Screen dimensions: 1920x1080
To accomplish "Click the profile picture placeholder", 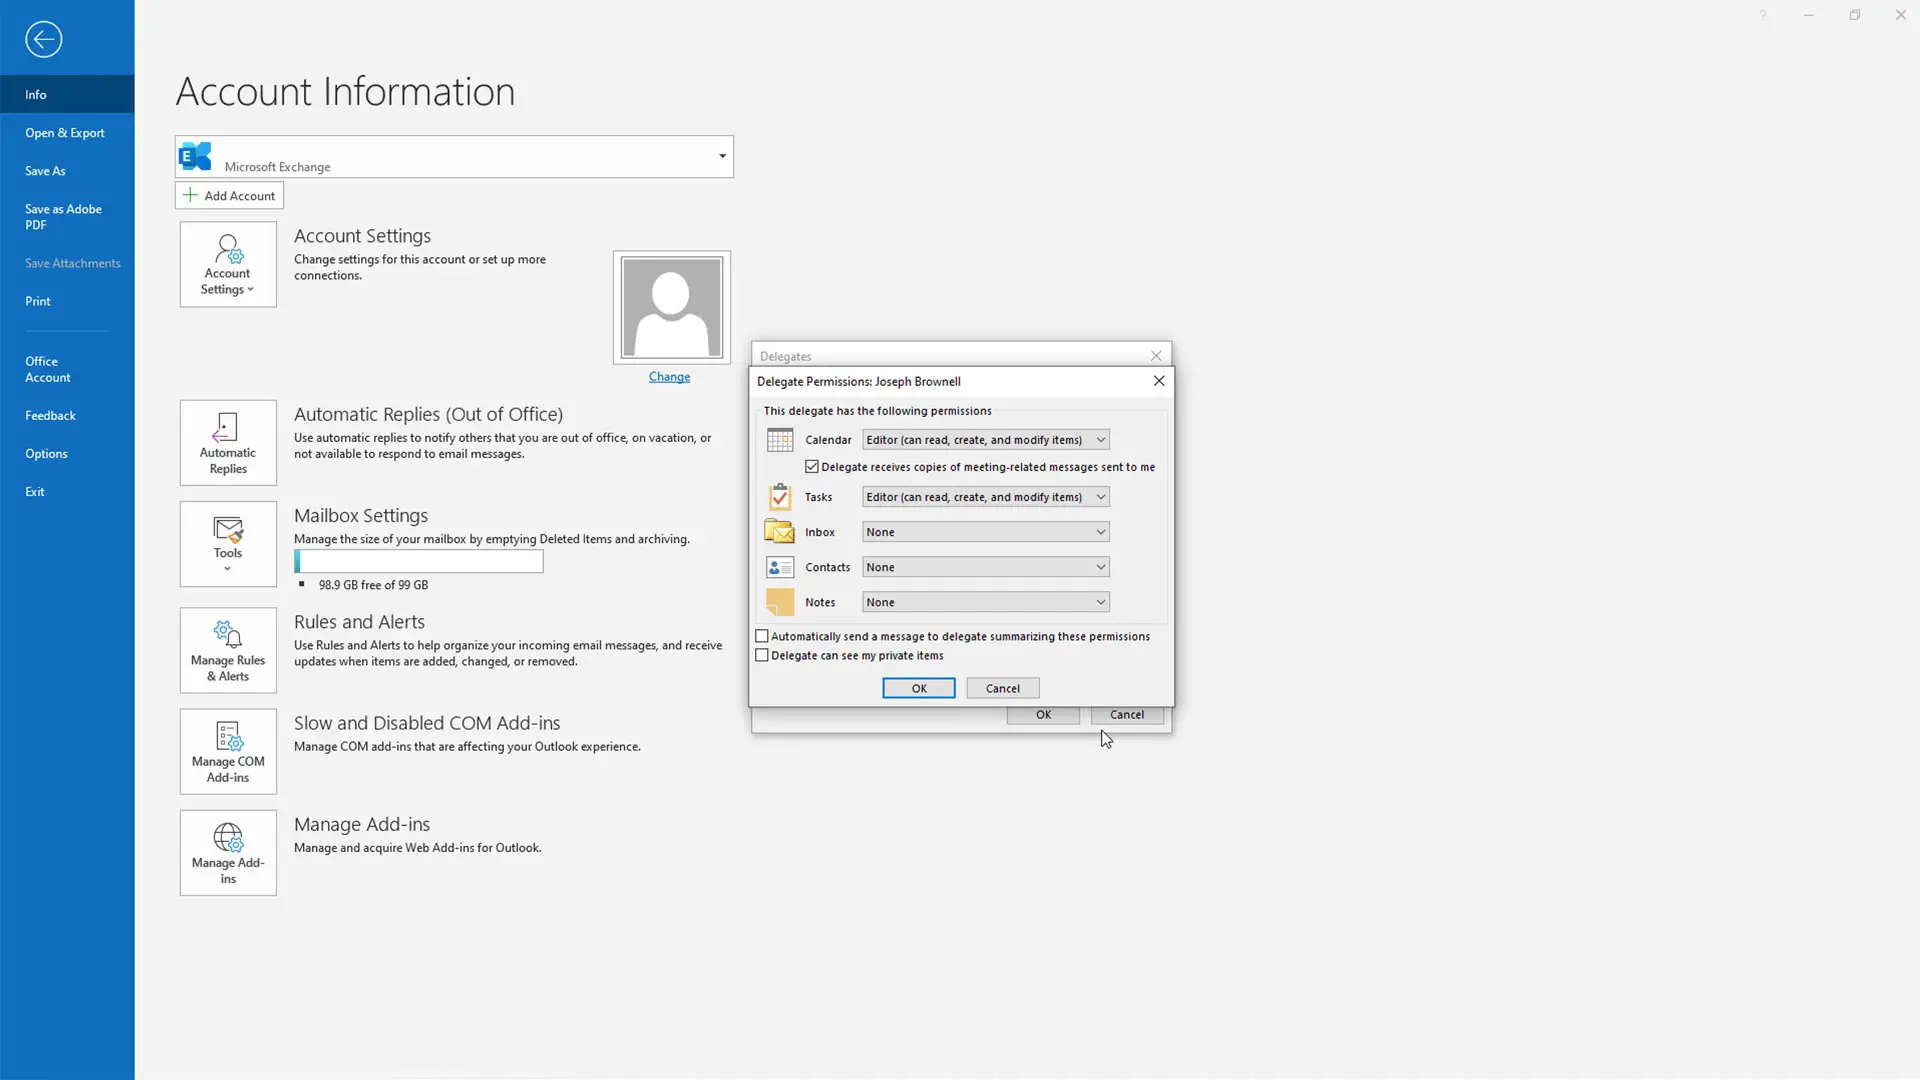I will [x=671, y=307].
